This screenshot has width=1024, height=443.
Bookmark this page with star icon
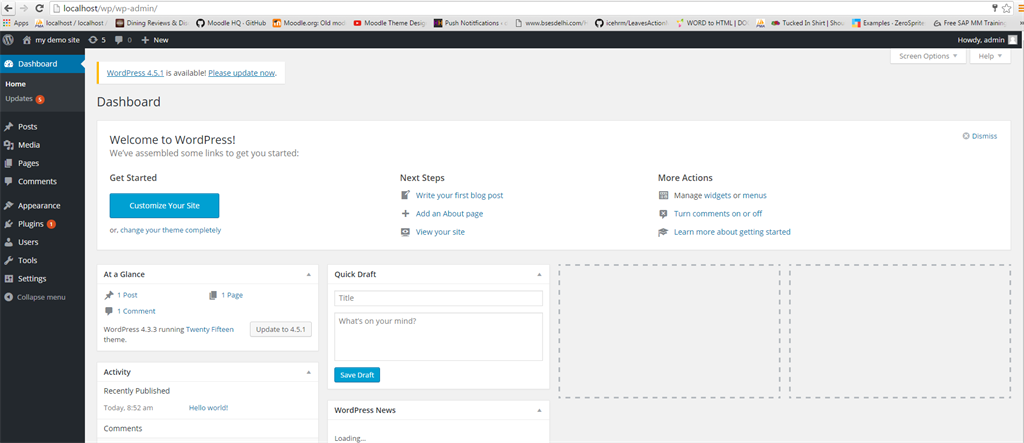tap(1006, 8)
